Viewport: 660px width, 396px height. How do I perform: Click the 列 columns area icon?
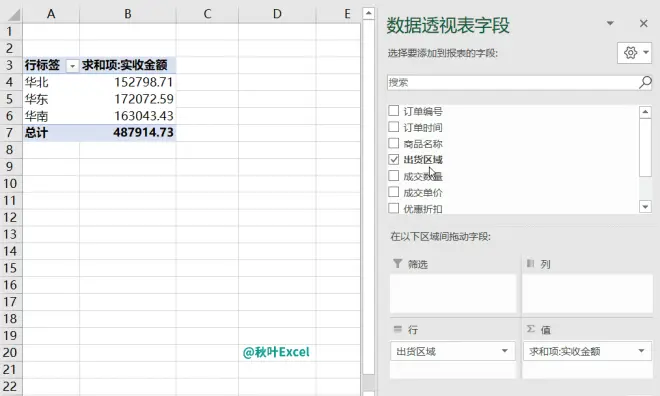[x=530, y=263]
